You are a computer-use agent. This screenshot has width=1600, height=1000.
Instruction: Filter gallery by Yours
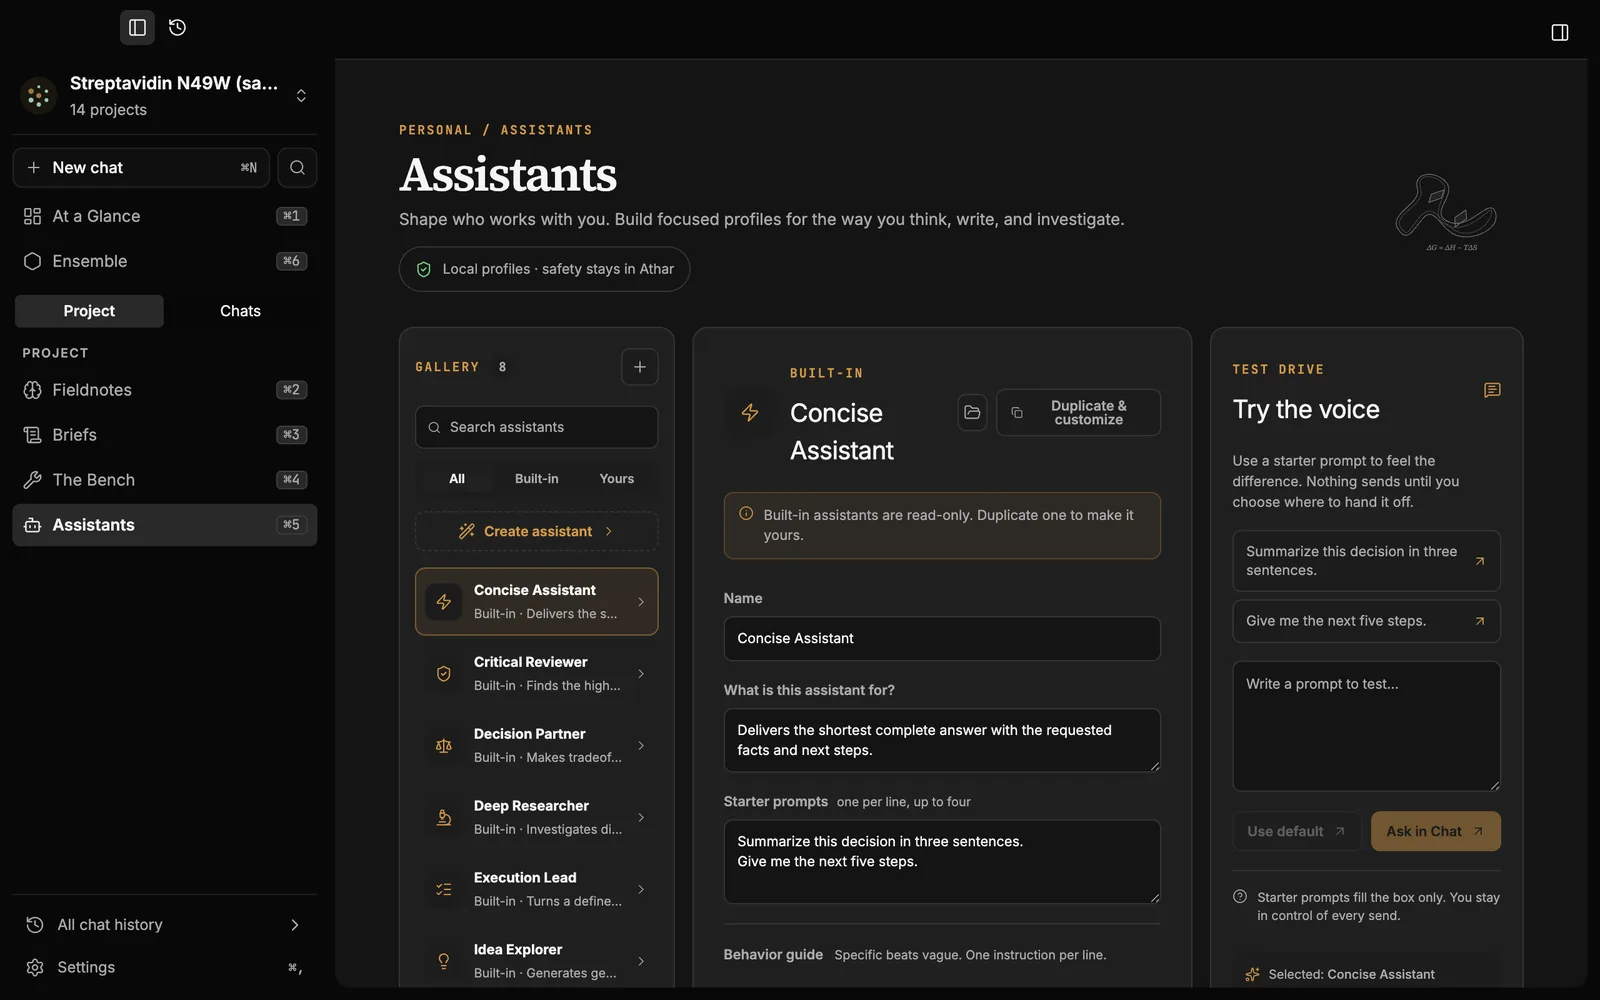[x=617, y=479]
